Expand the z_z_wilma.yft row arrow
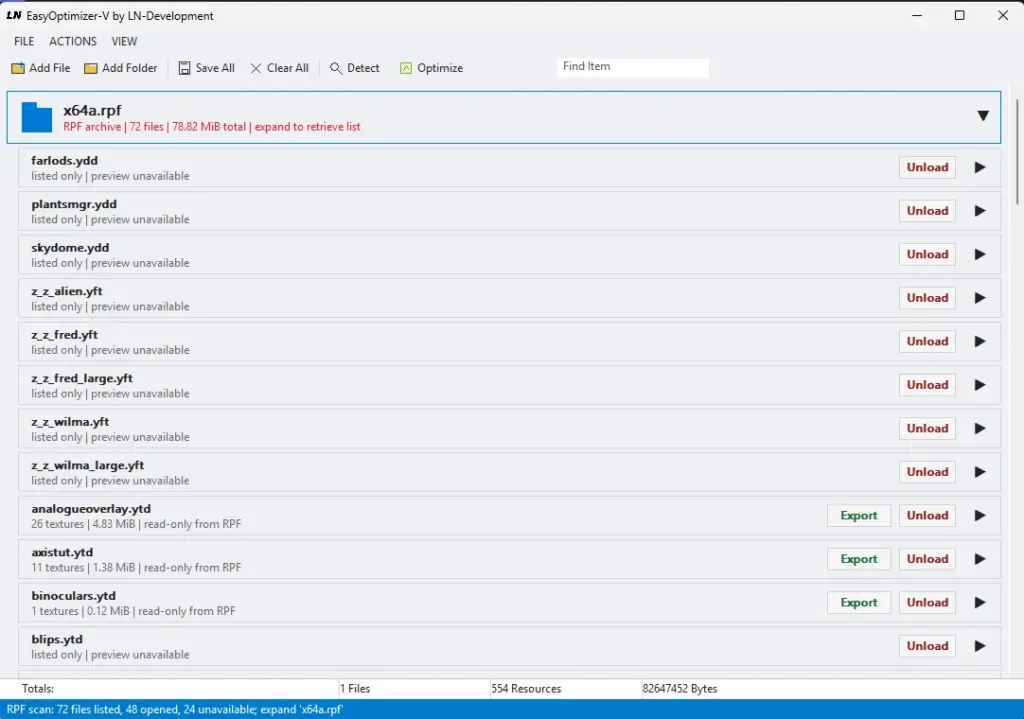The width and height of the screenshot is (1024, 719). coord(980,428)
